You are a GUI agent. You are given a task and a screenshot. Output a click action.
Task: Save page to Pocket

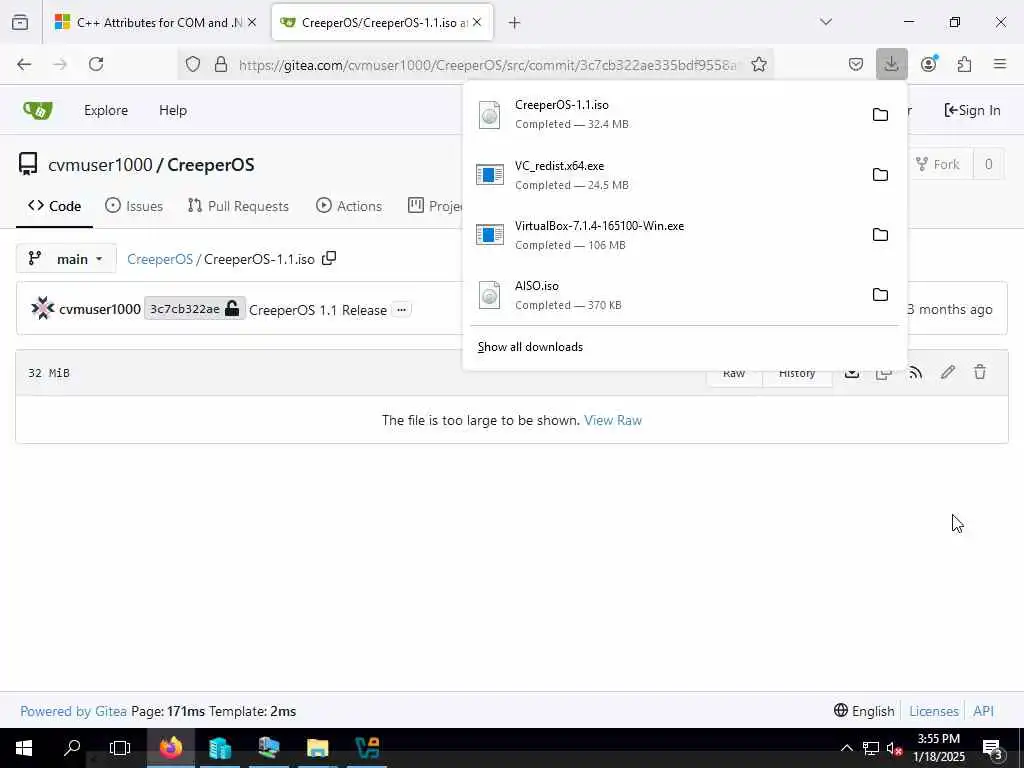[856, 64]
